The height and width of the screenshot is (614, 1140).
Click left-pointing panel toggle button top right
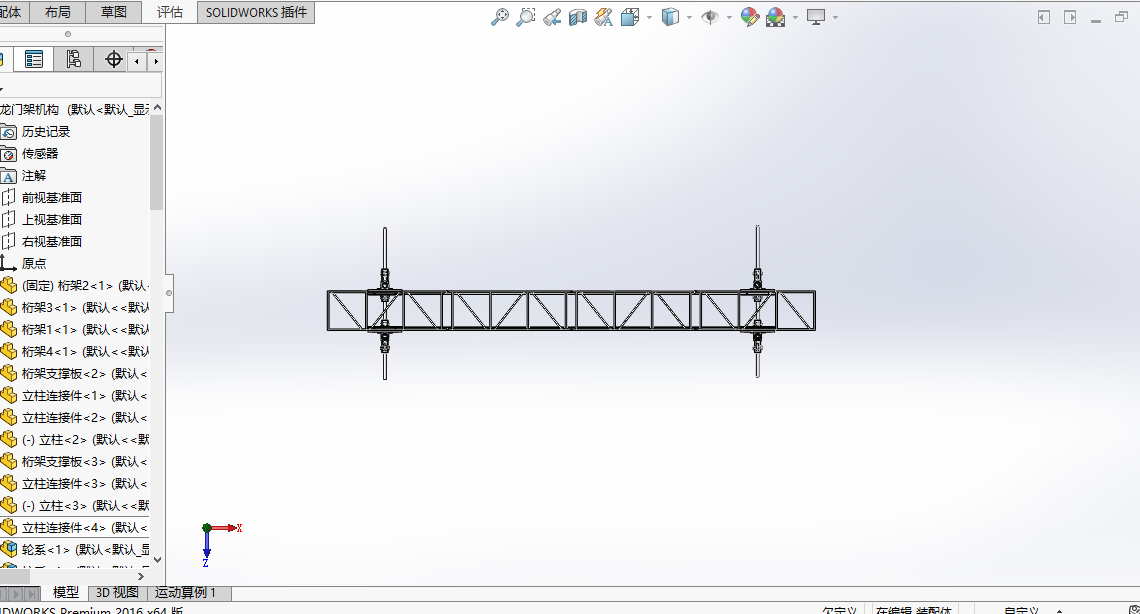coord(1044,17)
